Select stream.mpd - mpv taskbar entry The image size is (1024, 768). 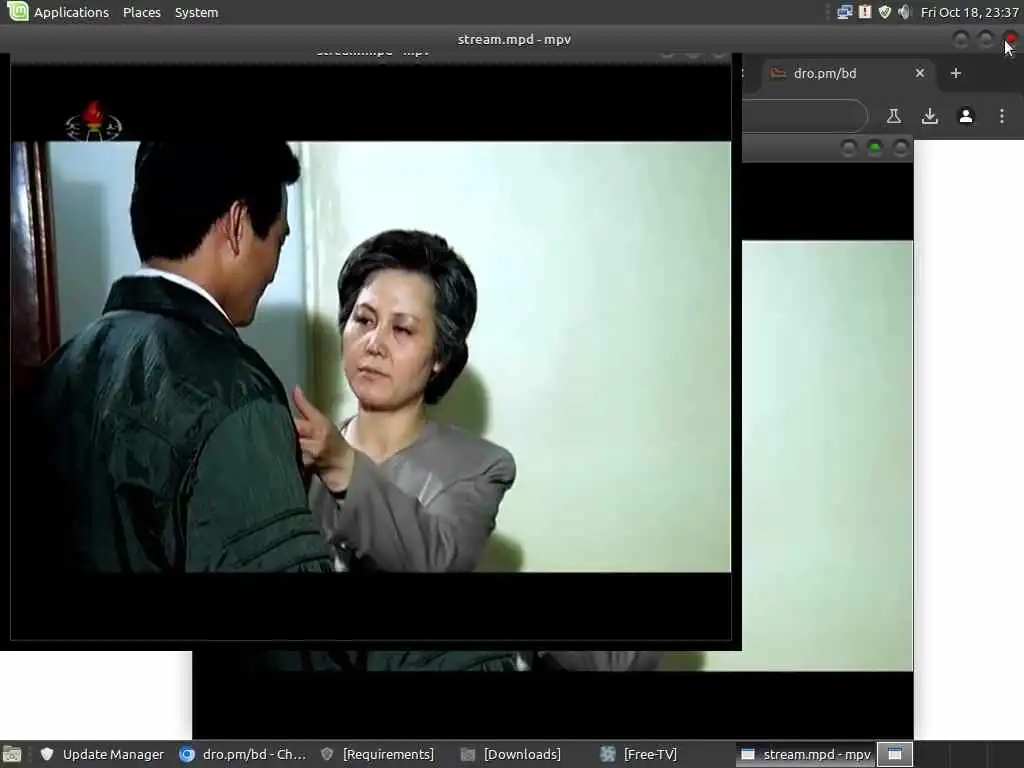pos(806,754)
